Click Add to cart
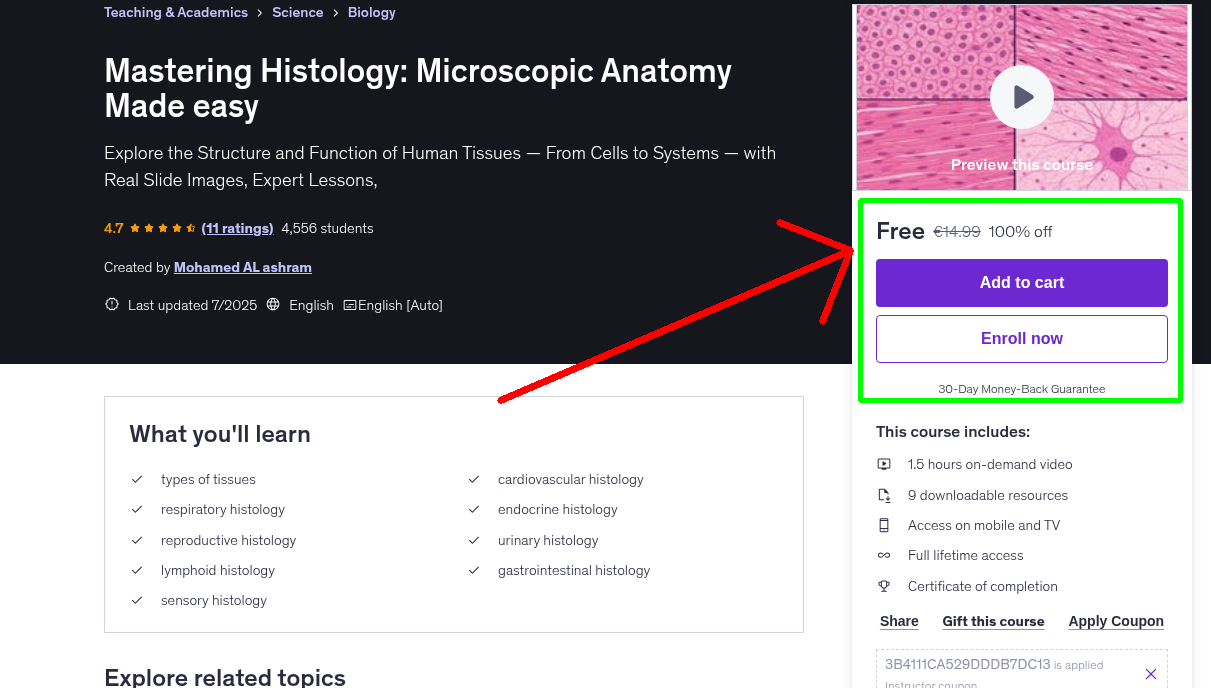Screen dimensions: 1211x688 1021,283
